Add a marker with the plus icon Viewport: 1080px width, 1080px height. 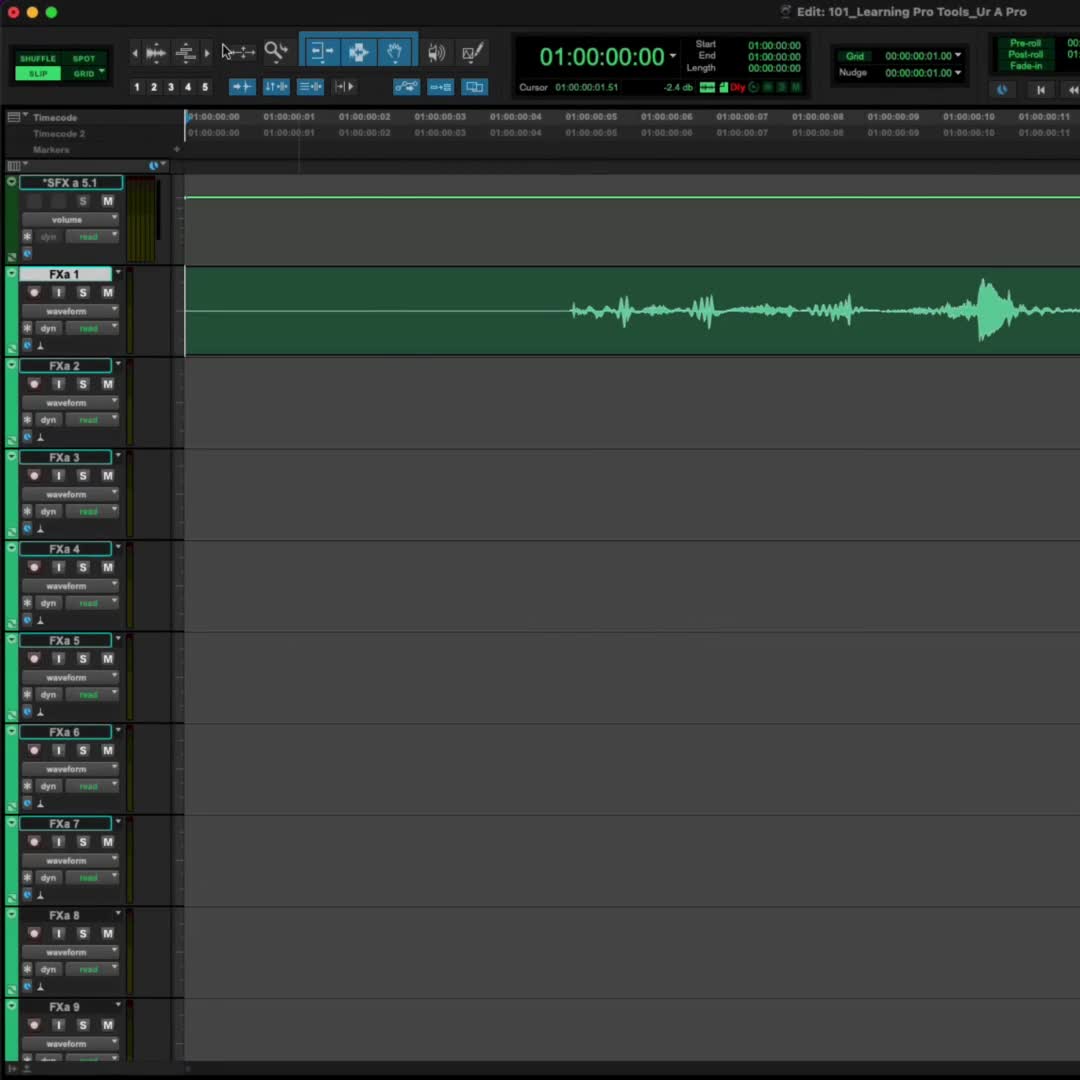point(177,149)
